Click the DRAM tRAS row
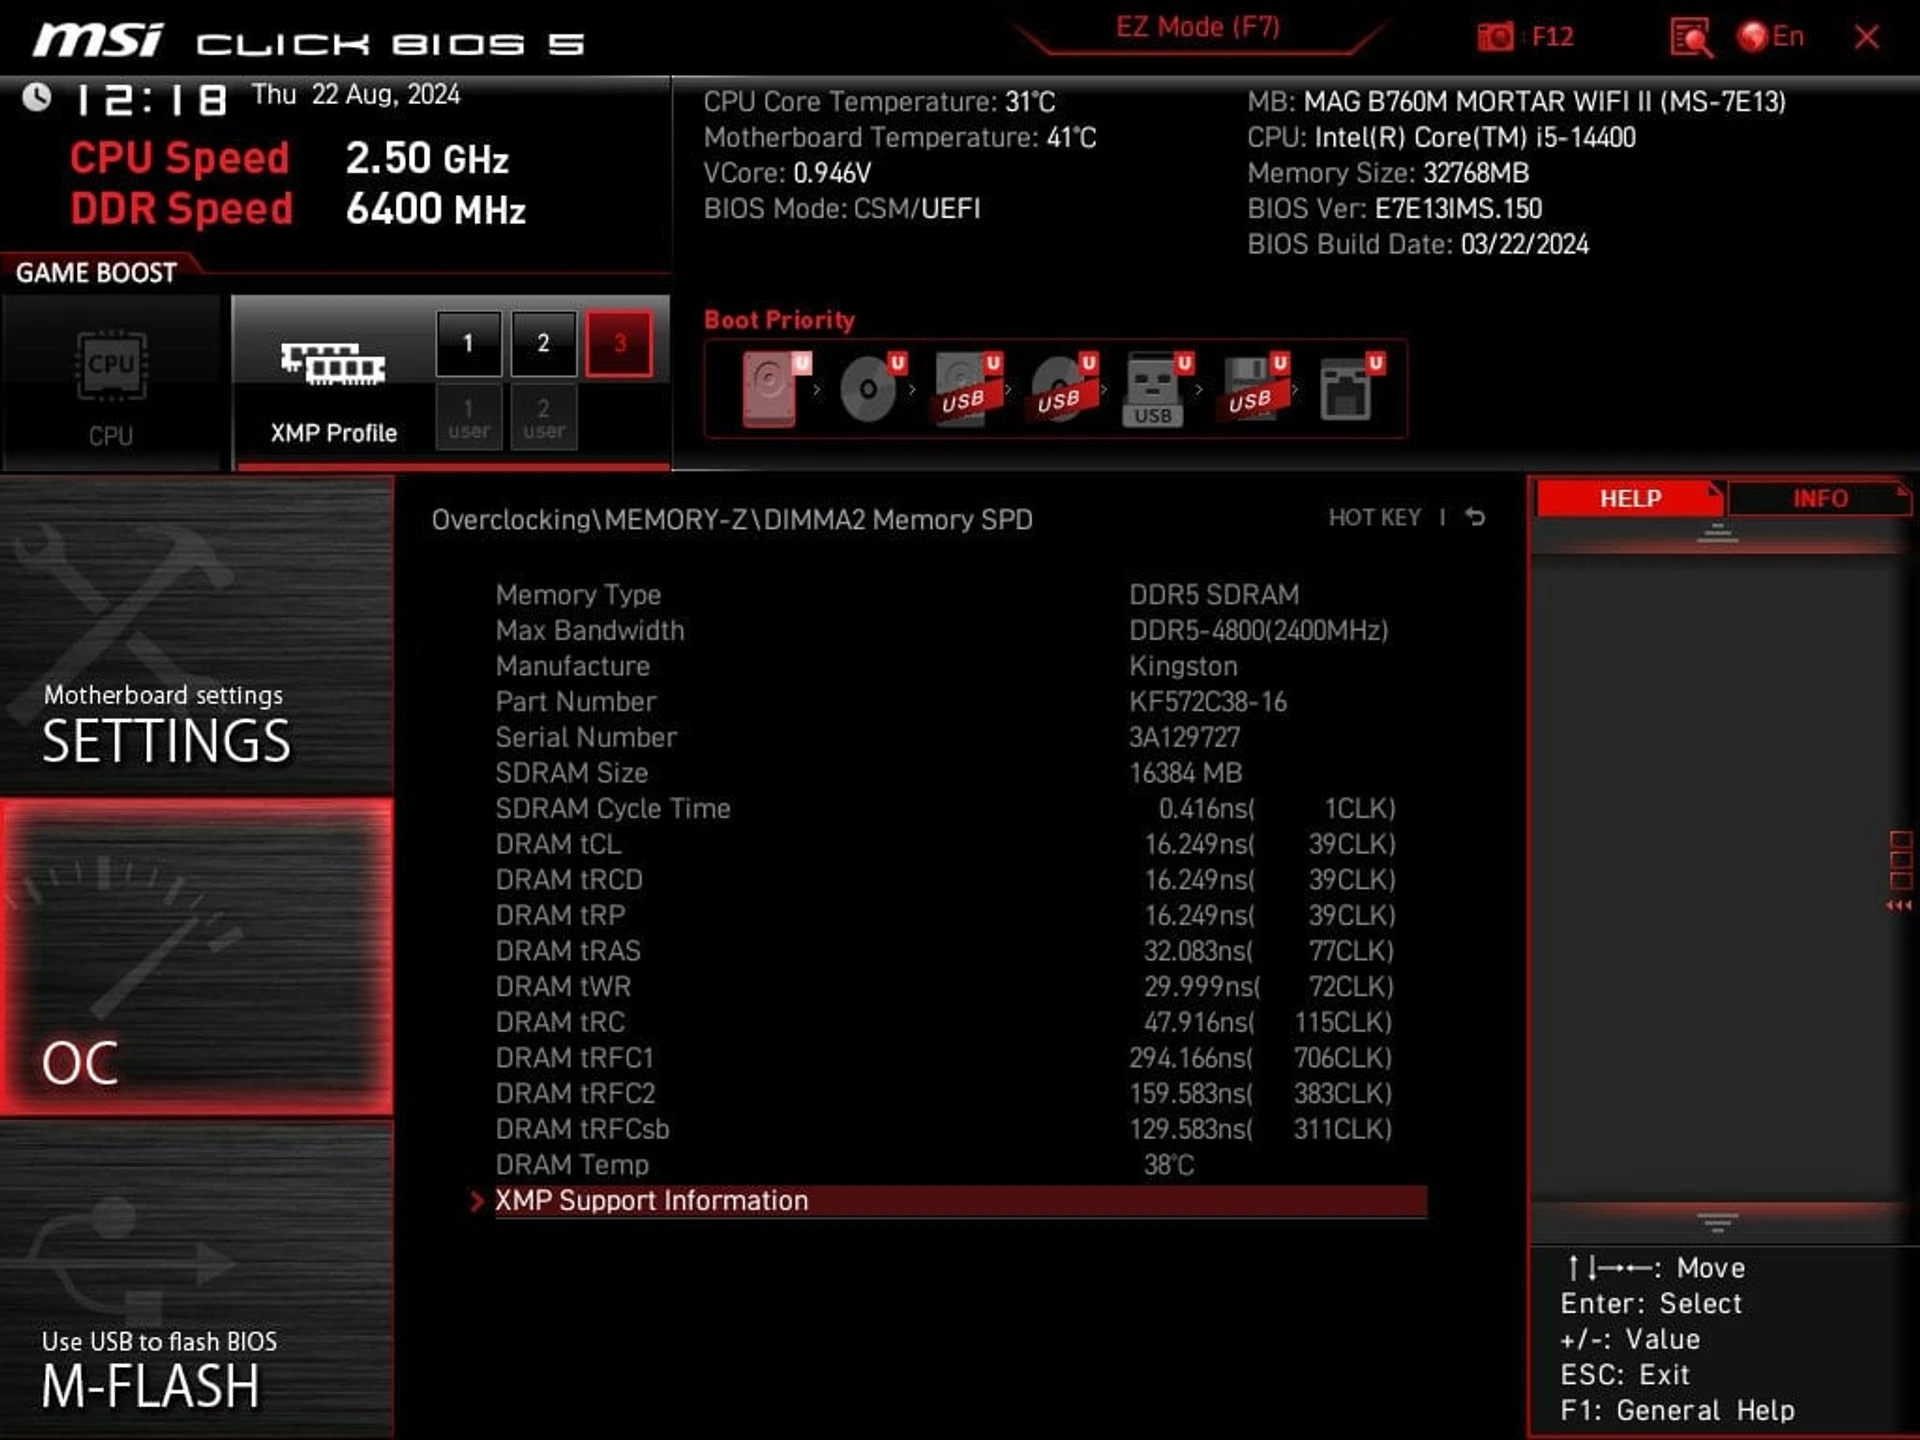This screenshot has height=1440, width=1920. click(960, 951)
